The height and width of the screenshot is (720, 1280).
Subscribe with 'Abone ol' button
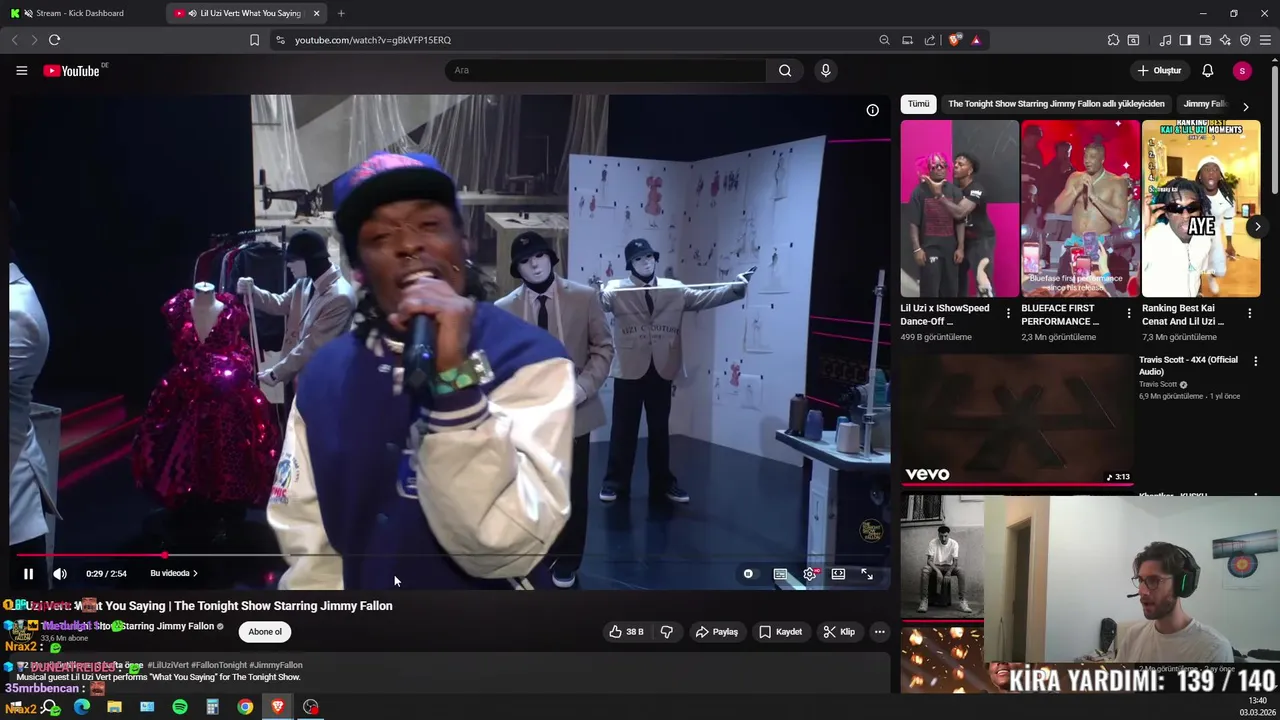pyautogui.click(x=265, y=632)
